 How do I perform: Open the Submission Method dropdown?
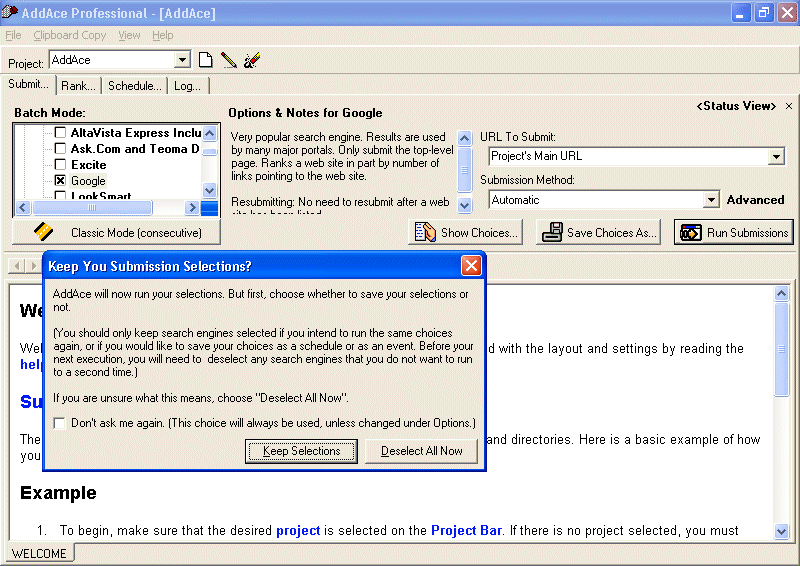[711, 200]
